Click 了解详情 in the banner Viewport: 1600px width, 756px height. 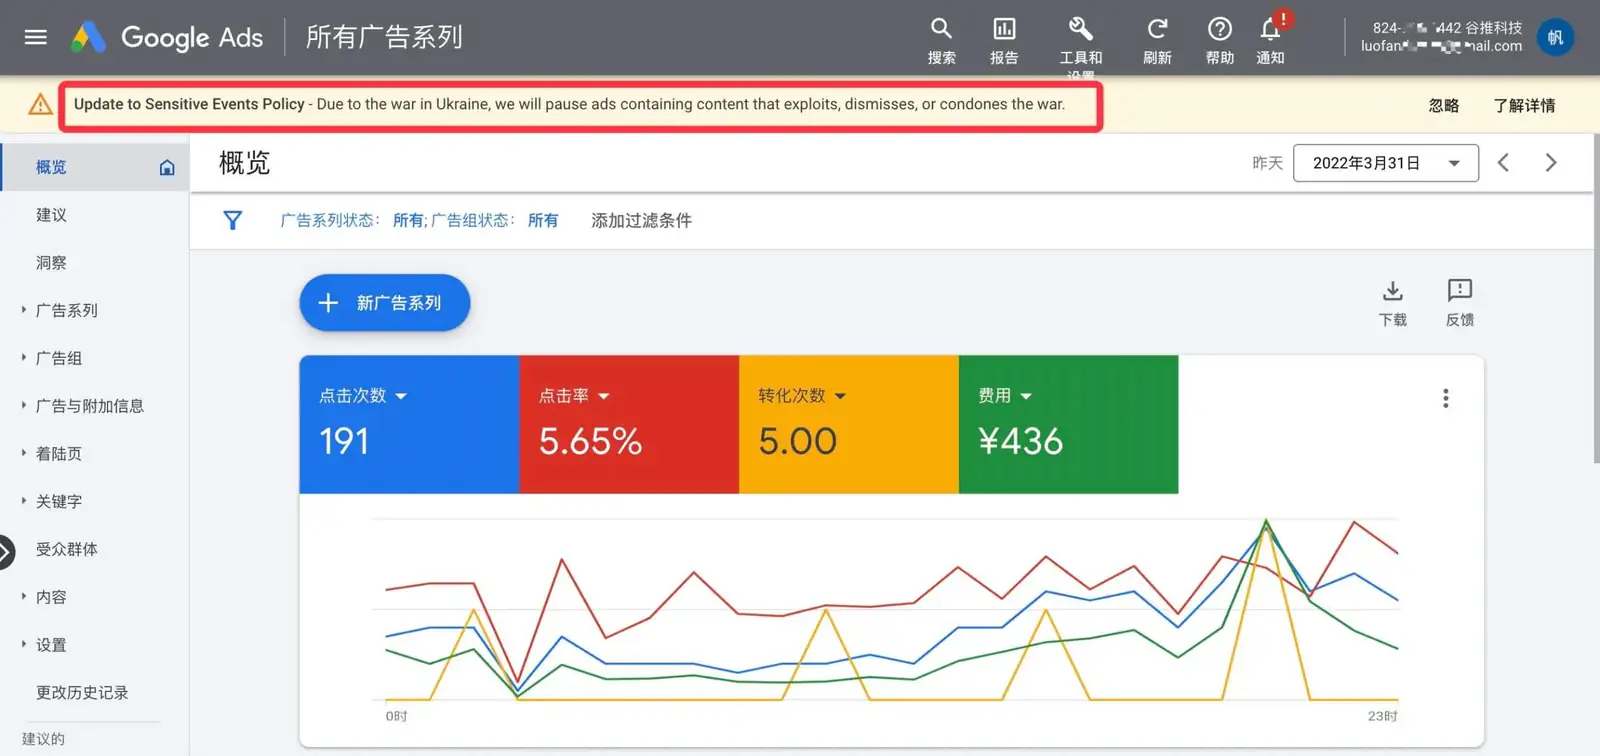click(x=1524, y=105)
